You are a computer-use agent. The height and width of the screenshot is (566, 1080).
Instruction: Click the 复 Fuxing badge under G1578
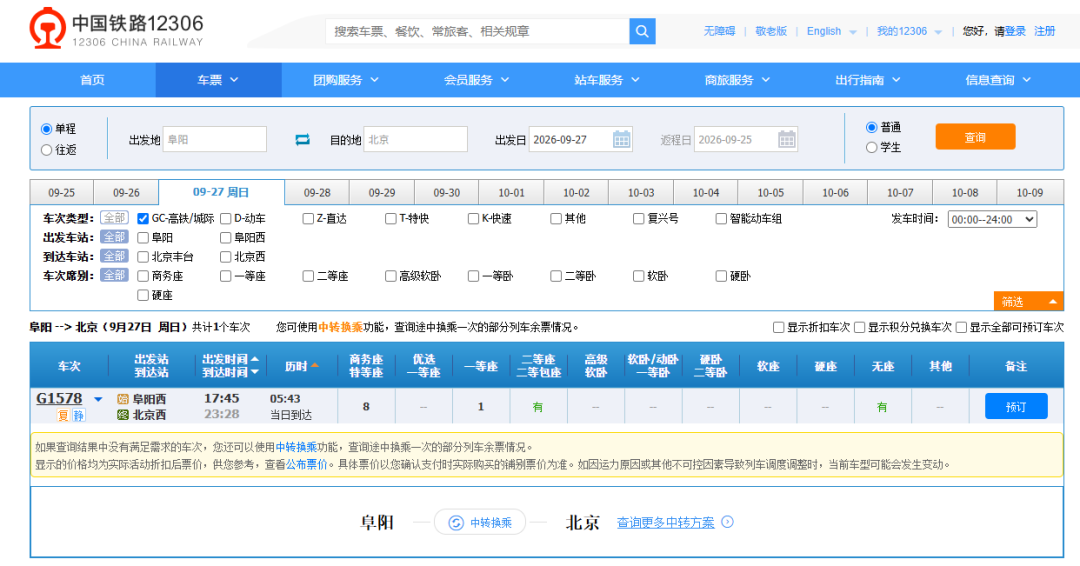click(63, 415)
